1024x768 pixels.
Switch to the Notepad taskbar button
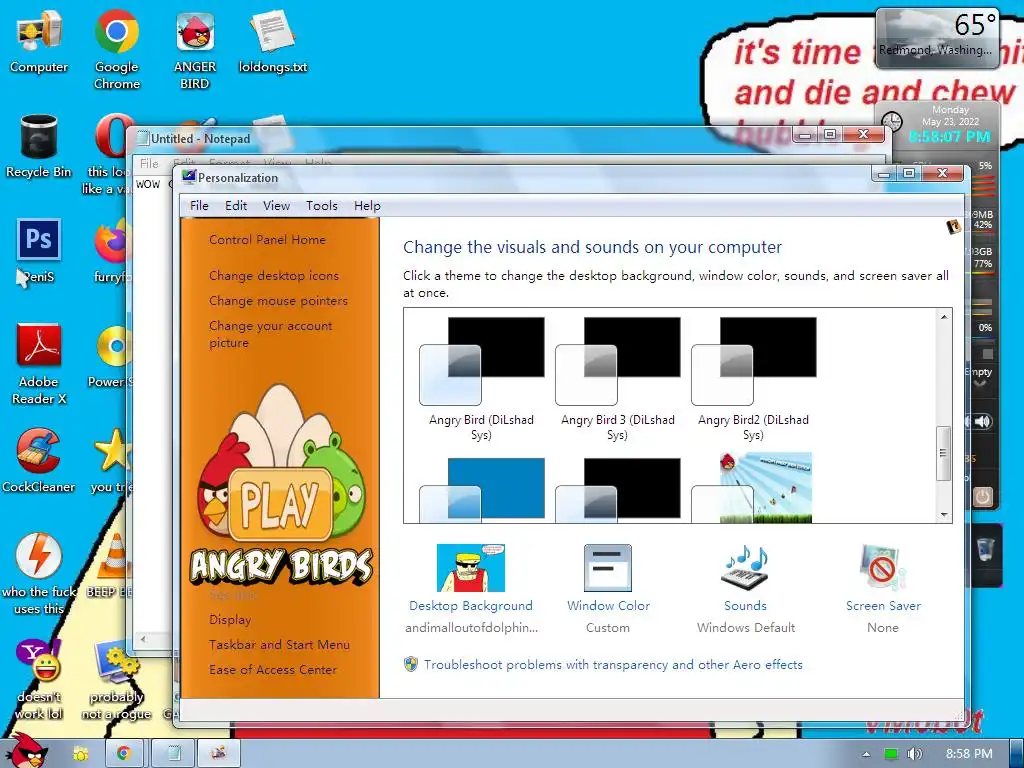(x=173, y=753)
